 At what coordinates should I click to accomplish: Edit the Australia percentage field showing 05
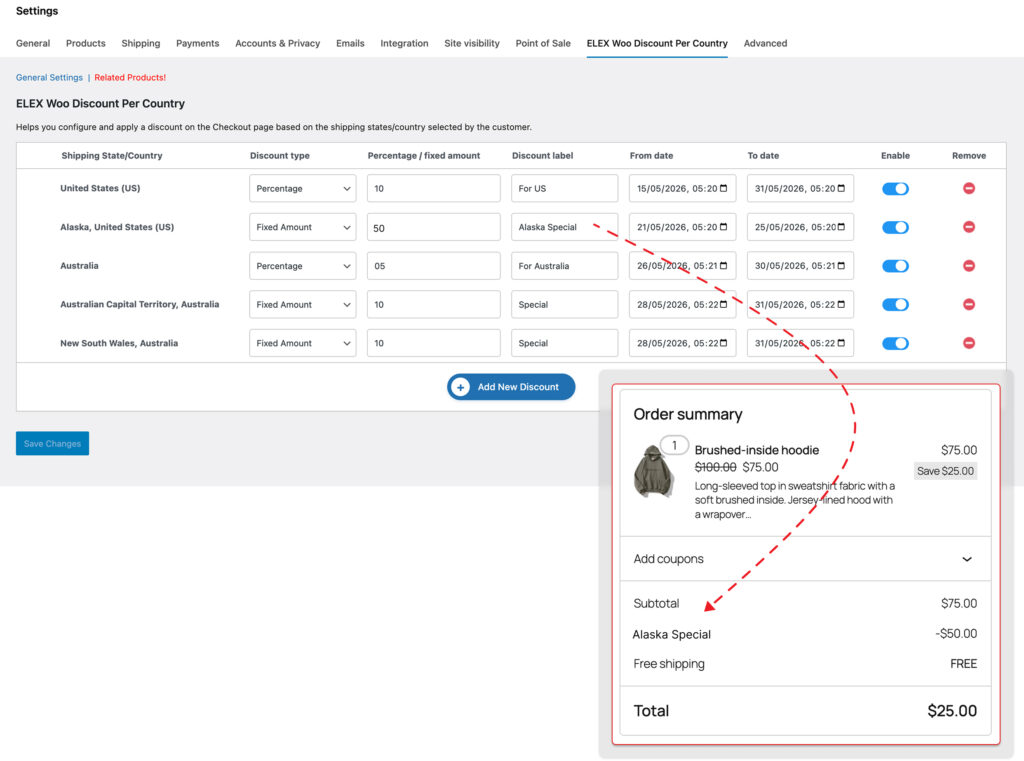coord(434,266)
